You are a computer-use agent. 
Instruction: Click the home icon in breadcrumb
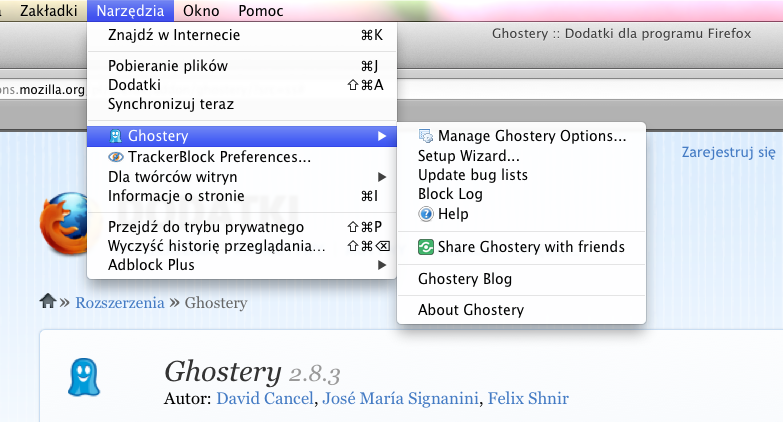click(47, 301)
